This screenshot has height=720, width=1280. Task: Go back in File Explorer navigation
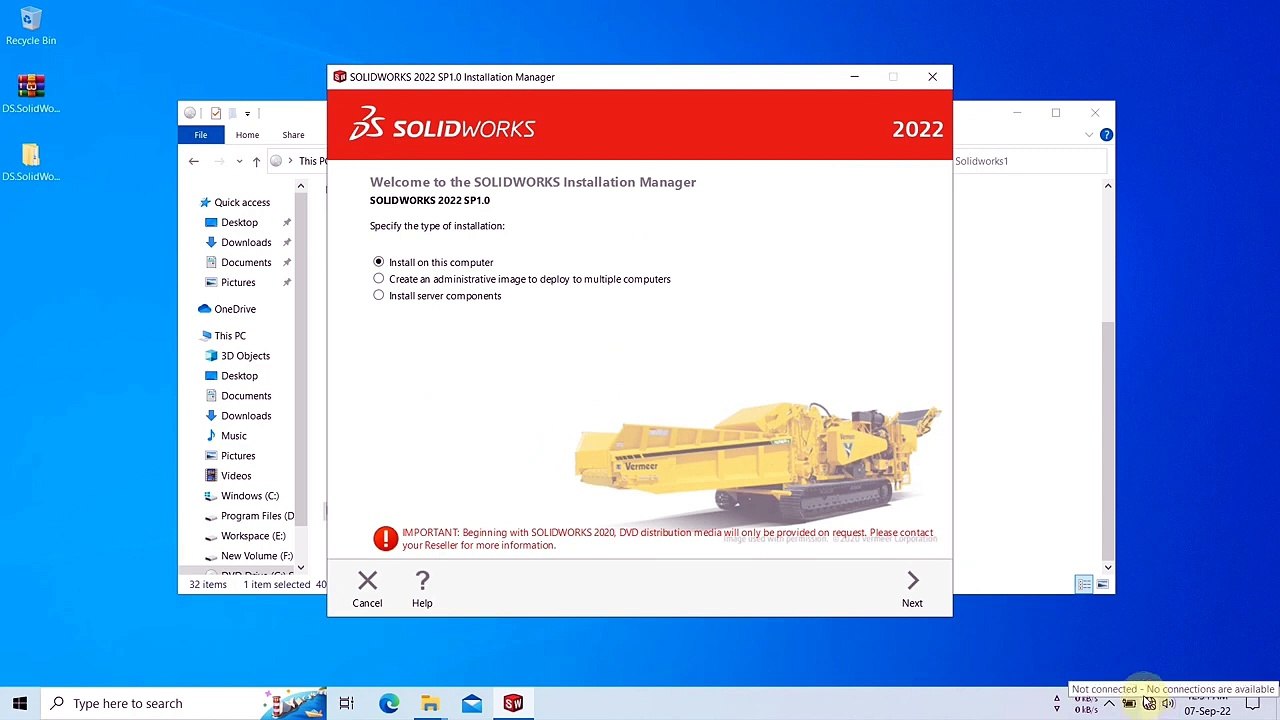click(194, 161)
